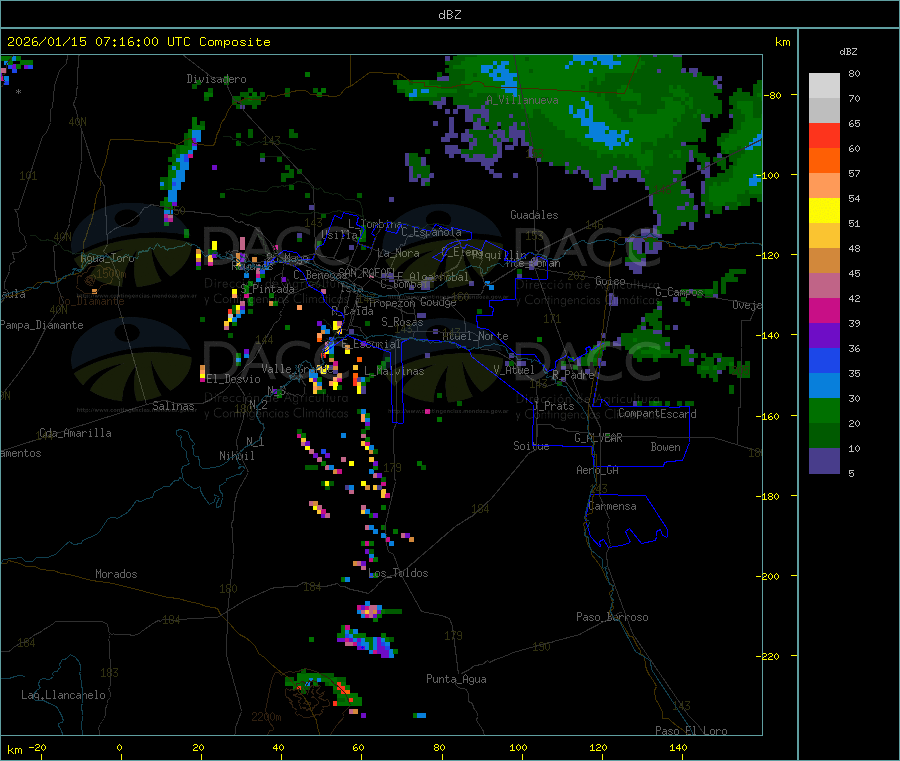Click the legend value 5
900x761 pixels.
click(851, 473)
